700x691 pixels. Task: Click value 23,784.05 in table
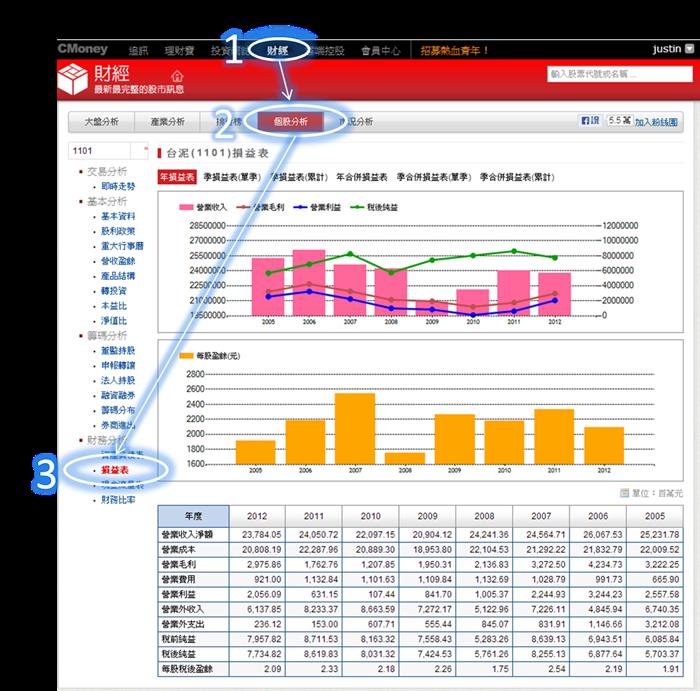click(262, 534)
